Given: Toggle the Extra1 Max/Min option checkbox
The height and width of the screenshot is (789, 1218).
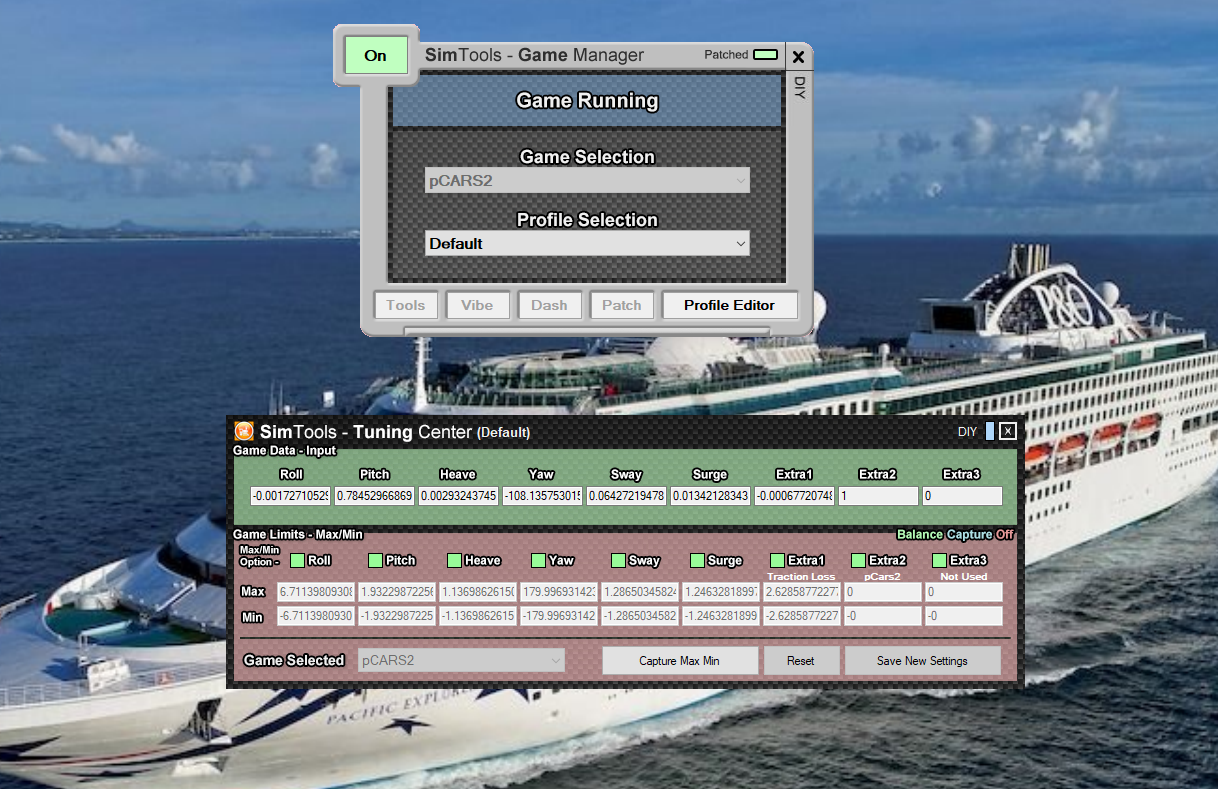Looking at the screenshot, I should 778,560.
